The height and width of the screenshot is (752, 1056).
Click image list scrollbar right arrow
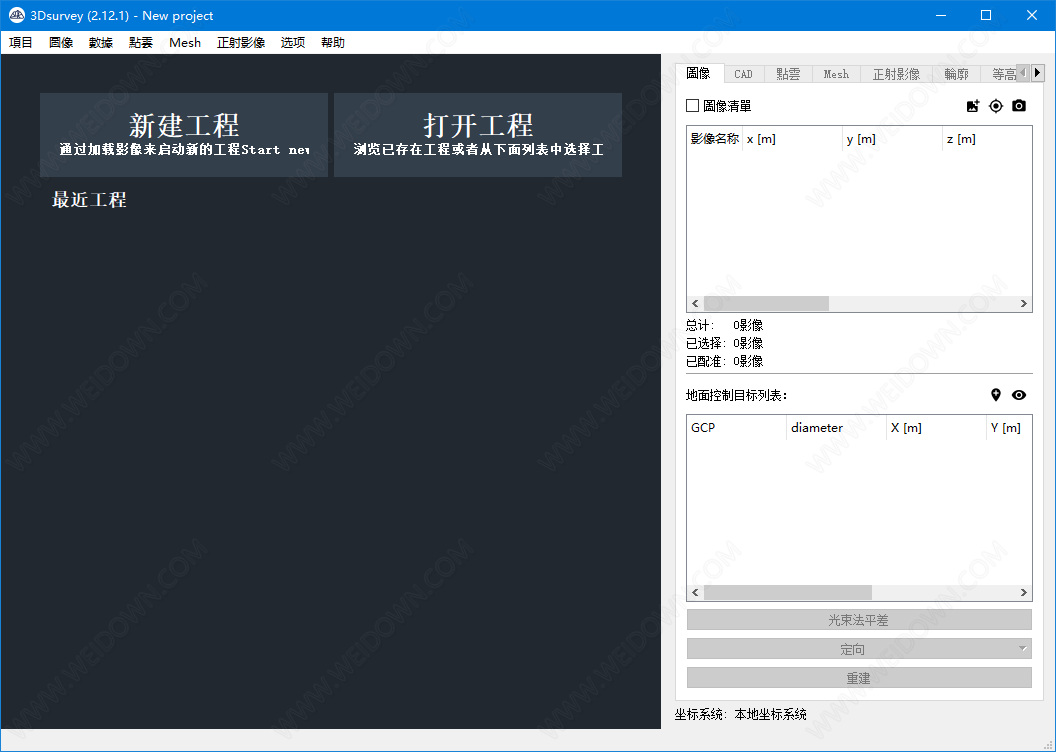1024,304
